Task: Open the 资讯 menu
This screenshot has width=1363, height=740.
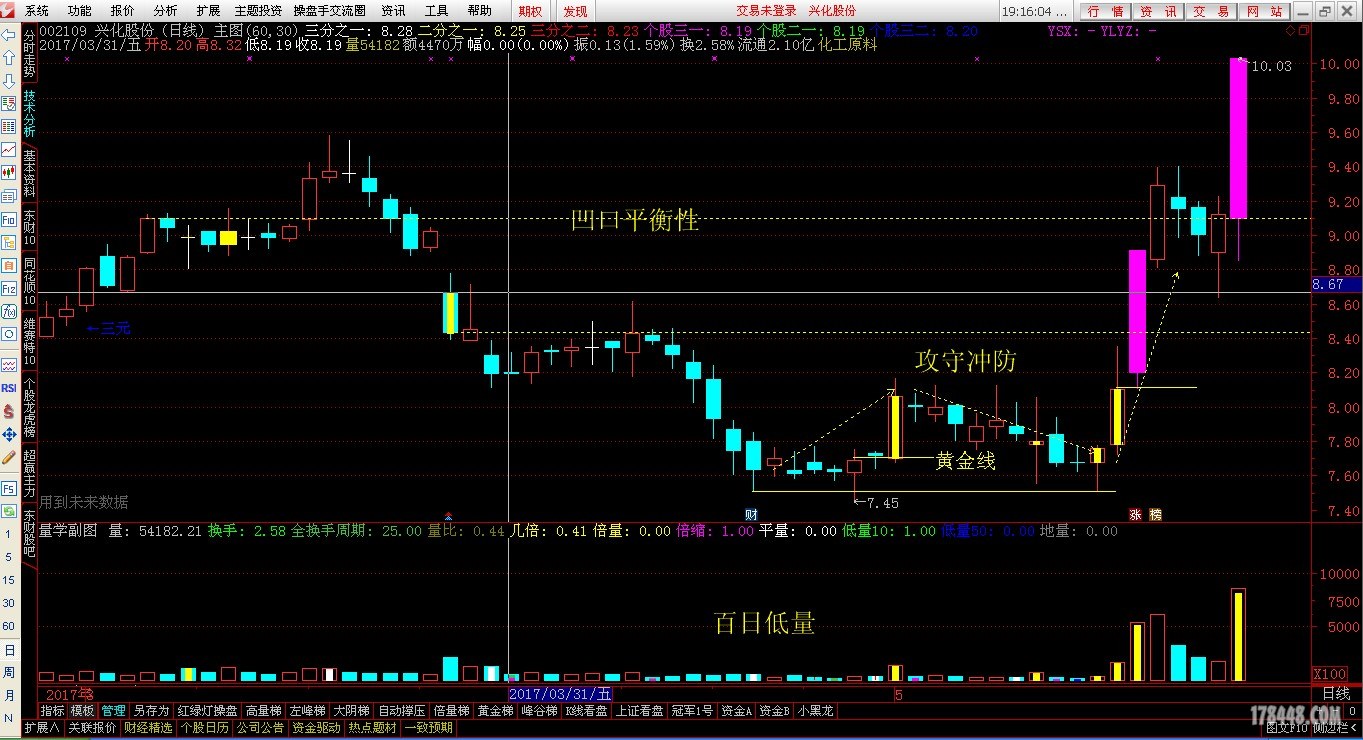Action: tap(393, 11)
